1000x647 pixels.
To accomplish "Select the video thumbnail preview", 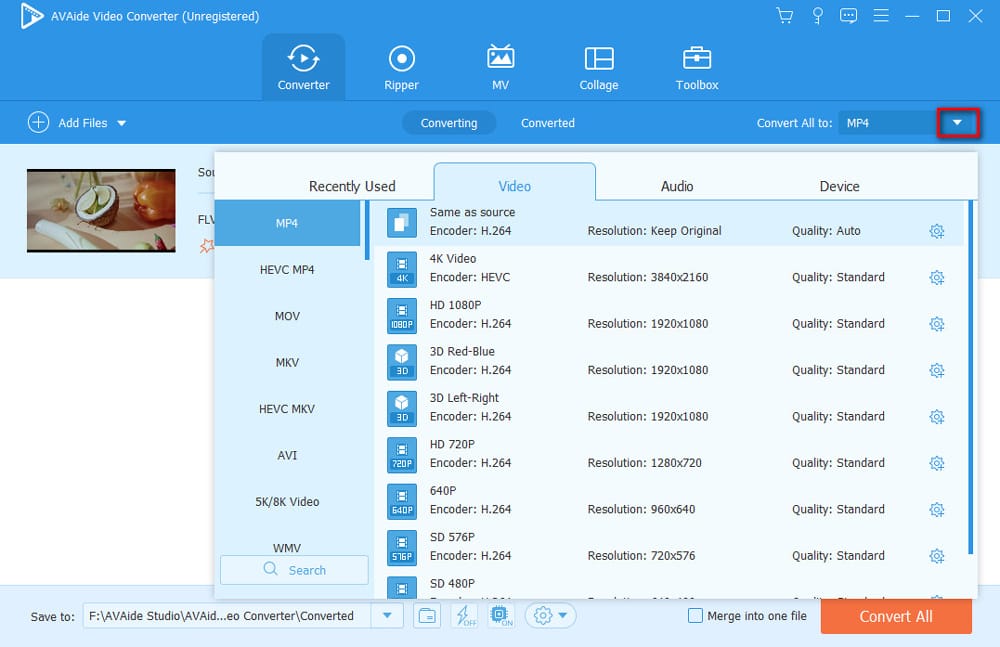I will [x=101, y=210].
